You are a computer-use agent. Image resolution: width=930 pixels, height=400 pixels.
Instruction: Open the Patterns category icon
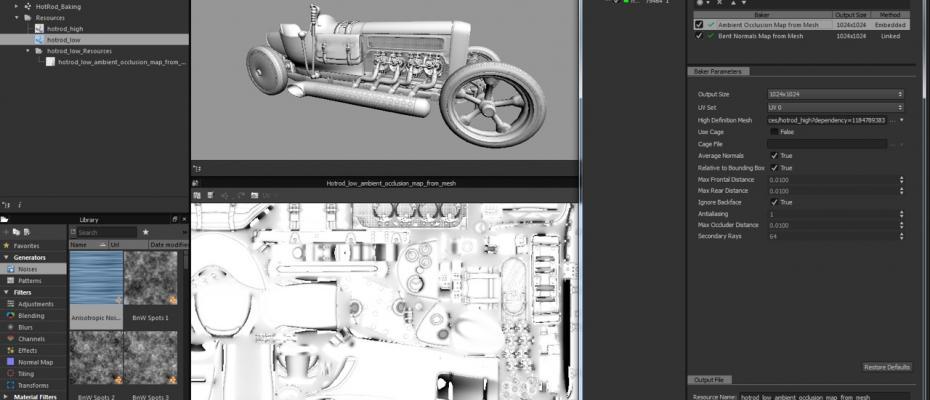tap(11, 280)
